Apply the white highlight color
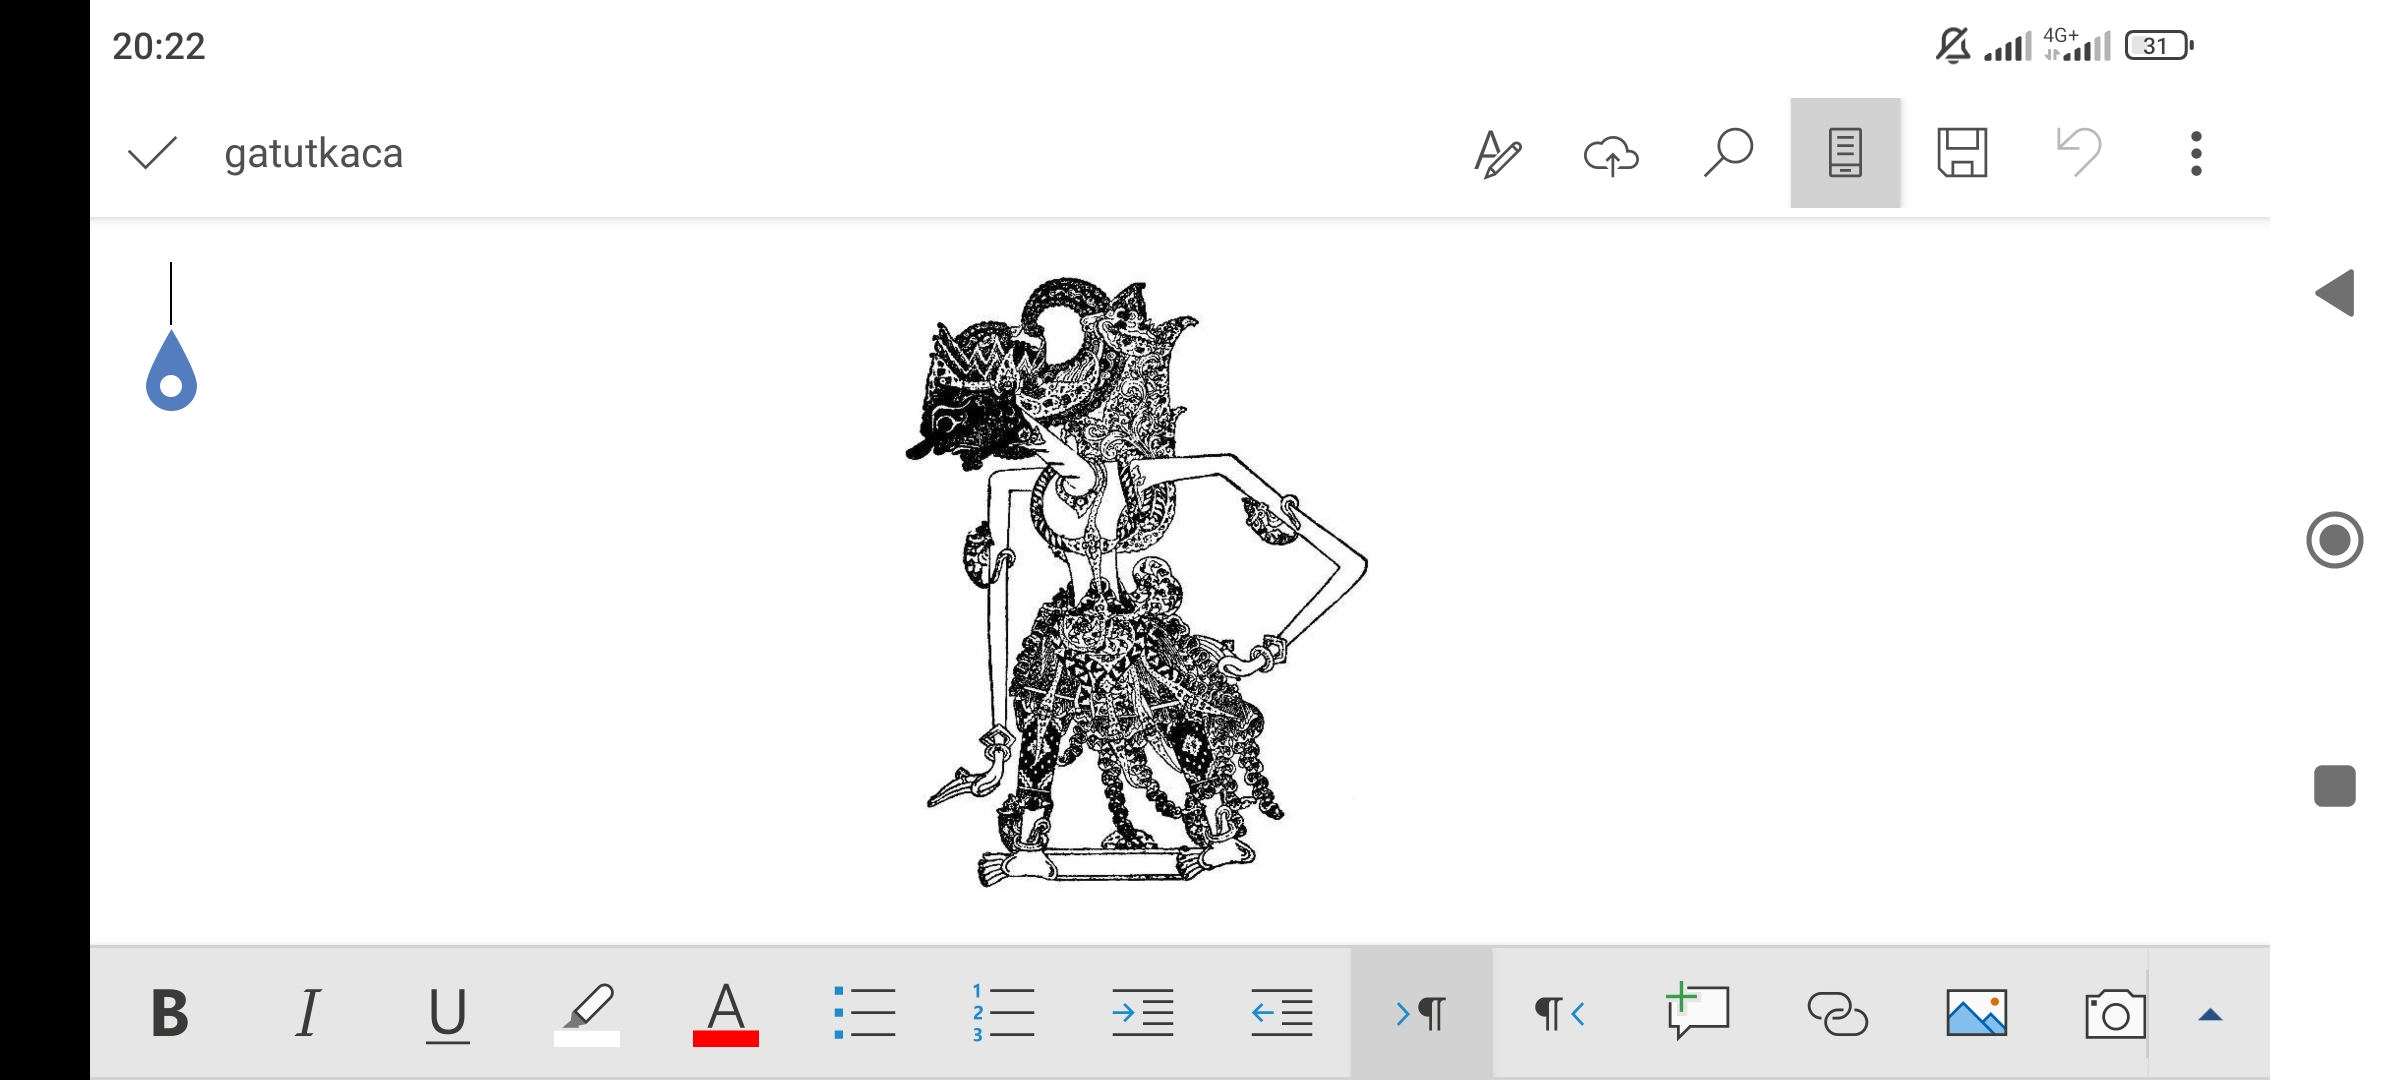The image size is (2400, 1080). [x=587, y=1014]
